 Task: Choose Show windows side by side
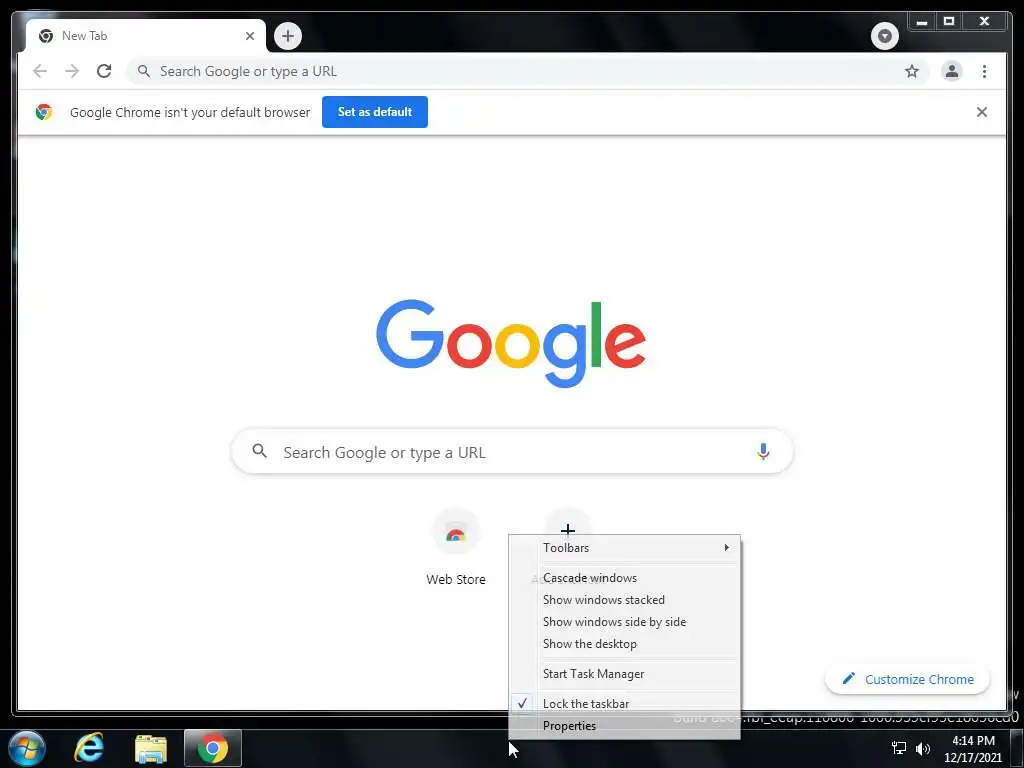[625, 622]
